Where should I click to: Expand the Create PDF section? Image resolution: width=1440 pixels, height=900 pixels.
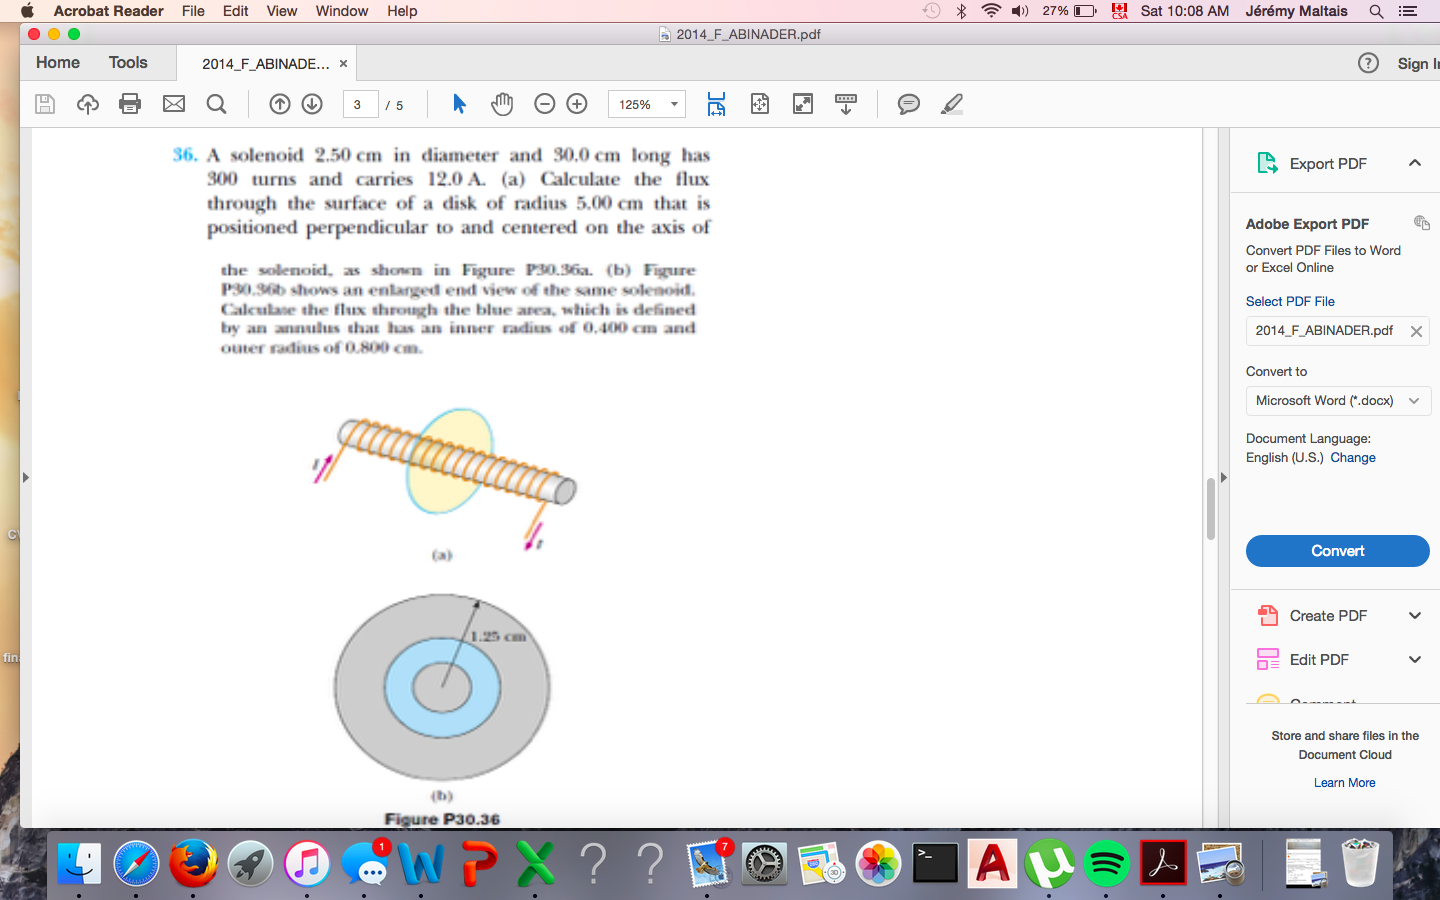click(x=1414, y=616)
